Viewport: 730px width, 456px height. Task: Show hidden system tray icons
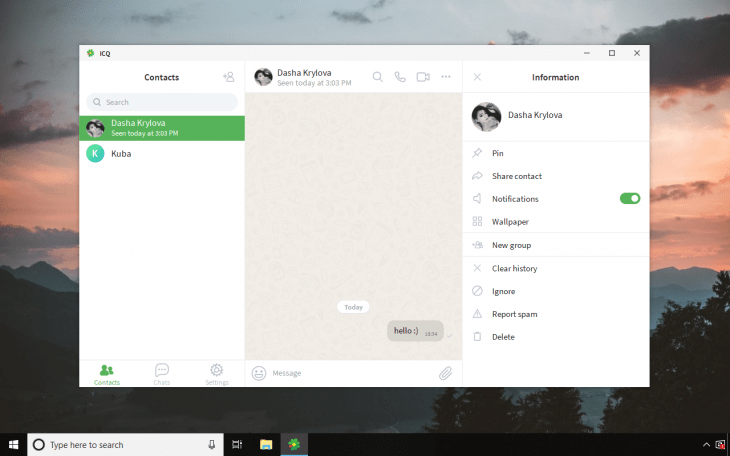(x=706, y=445)
